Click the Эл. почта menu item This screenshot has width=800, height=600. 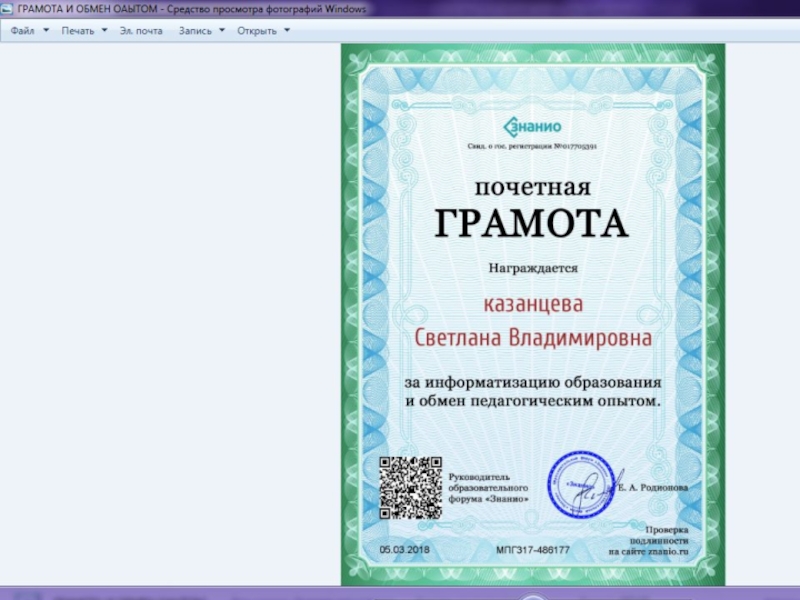click(x=141, y=31)
